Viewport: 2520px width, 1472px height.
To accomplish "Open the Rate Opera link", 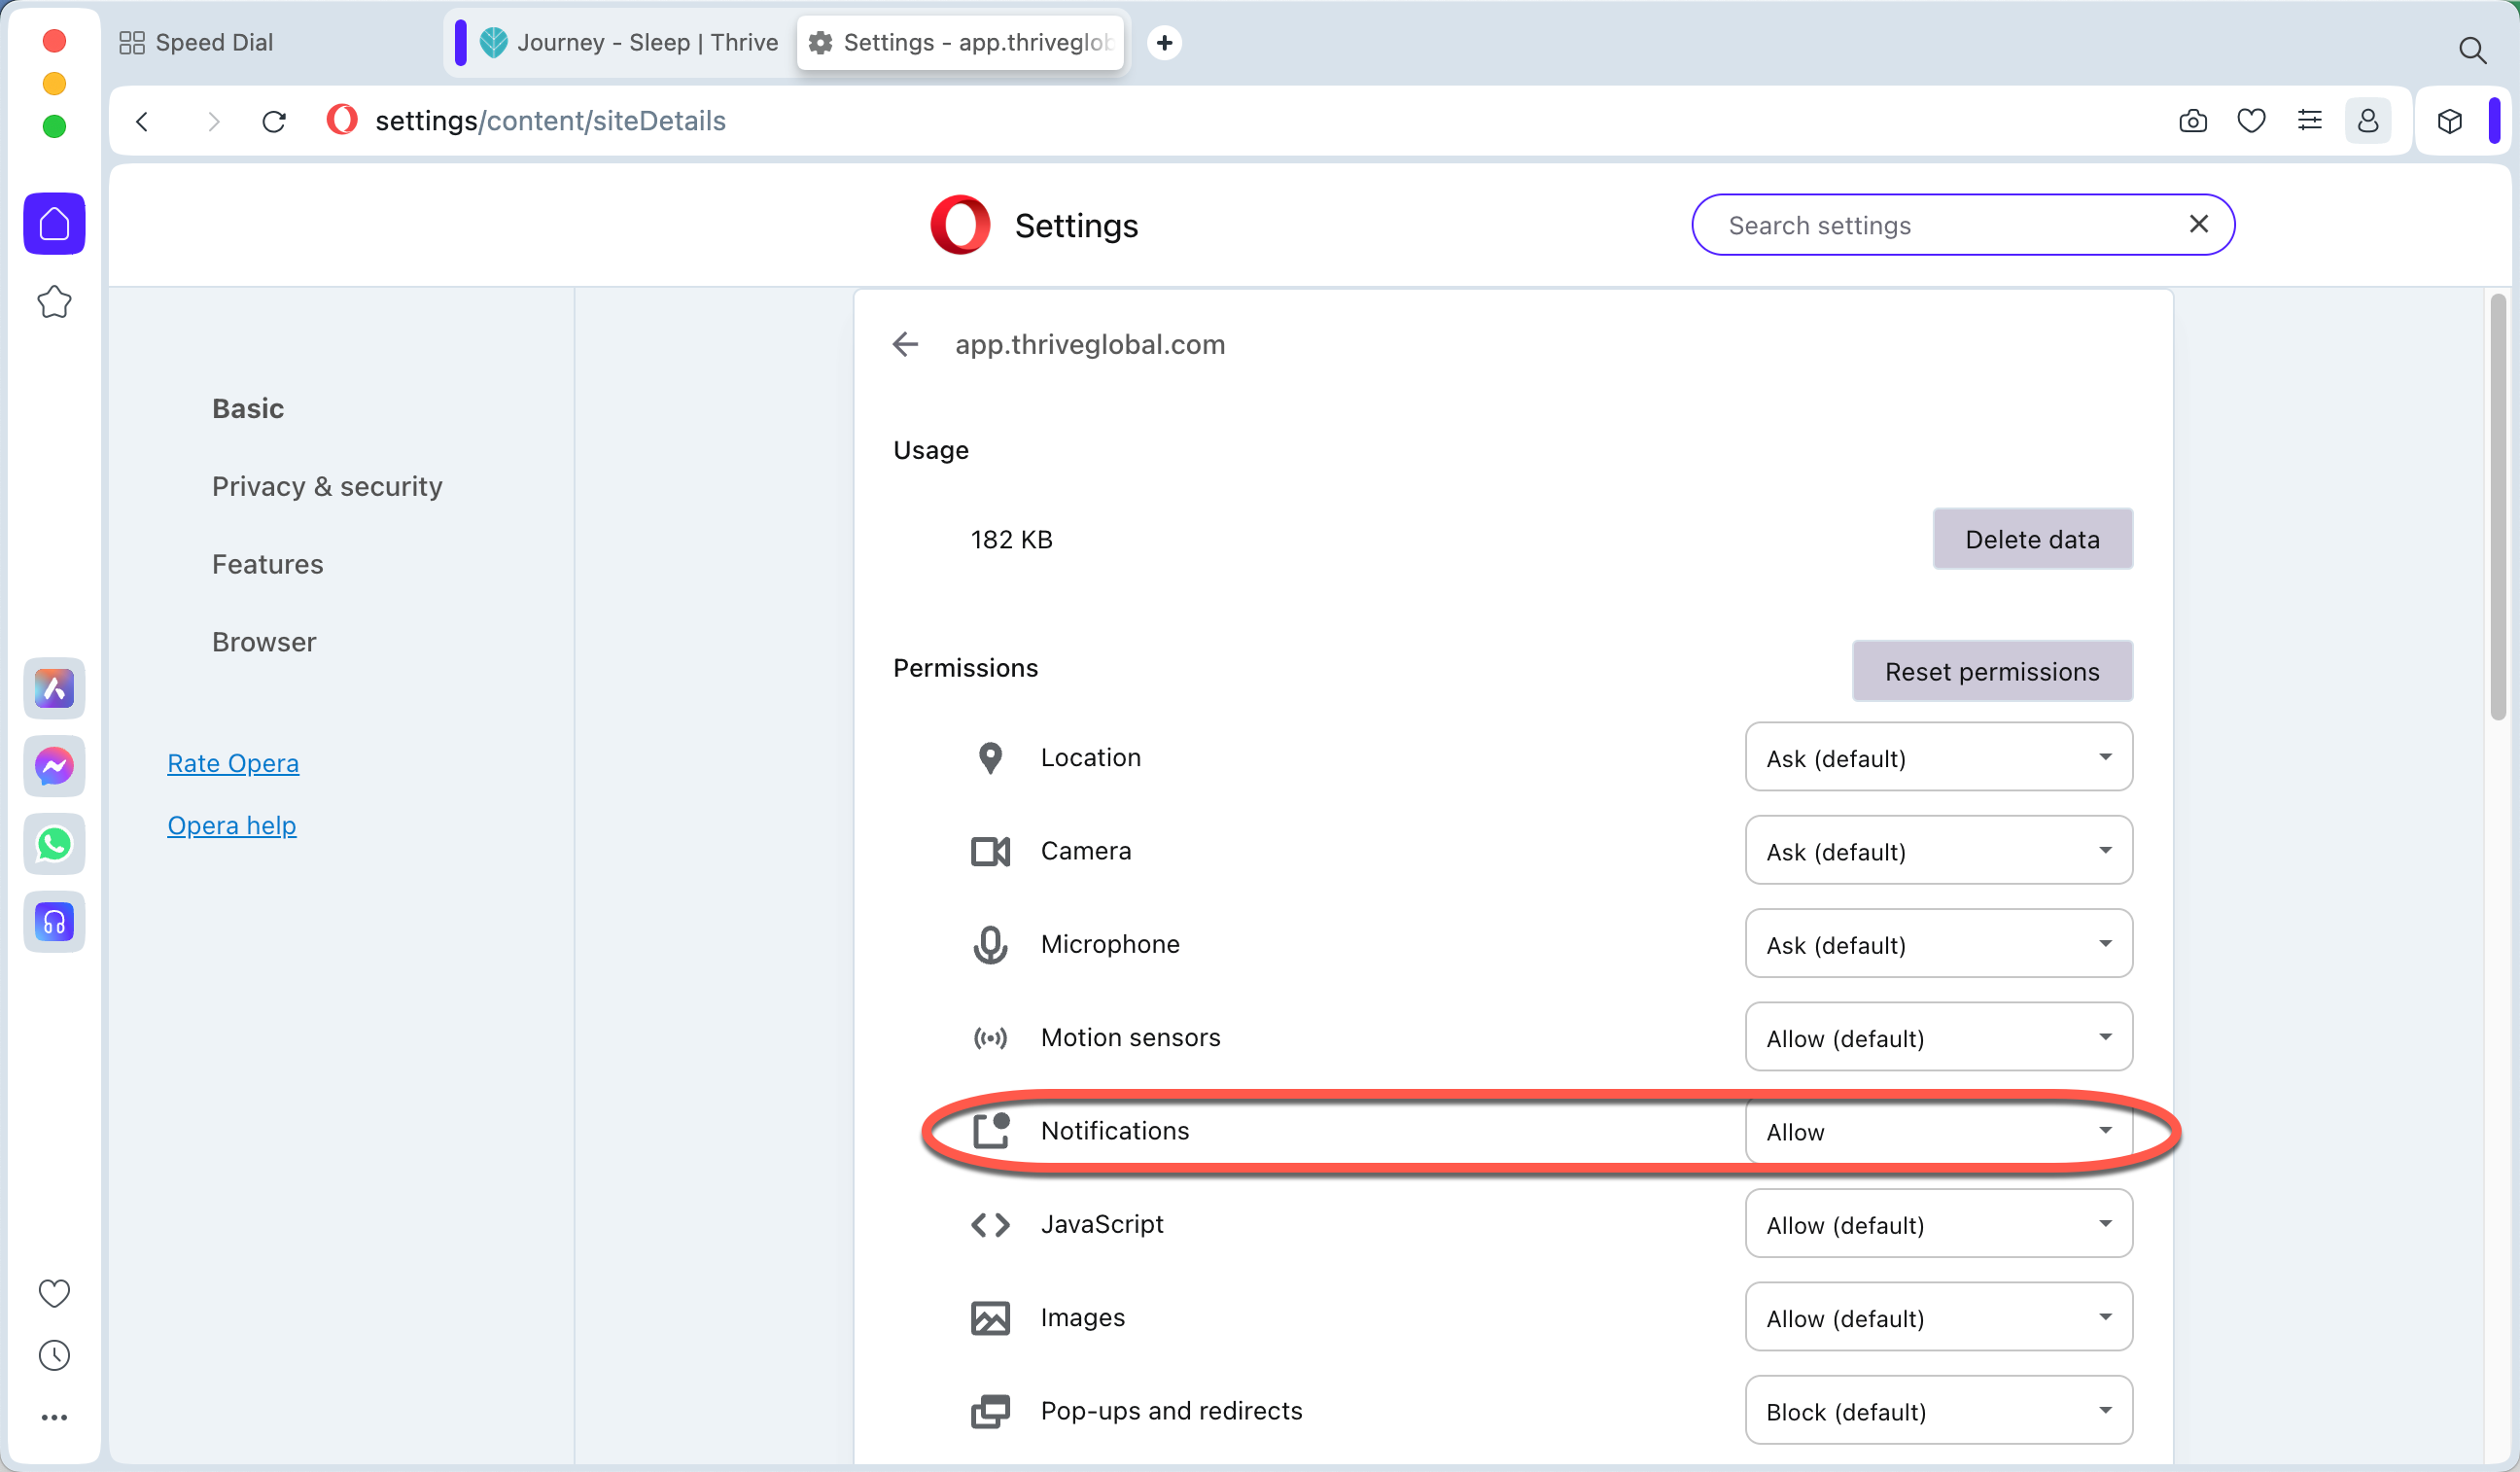I will pos(233,763).
